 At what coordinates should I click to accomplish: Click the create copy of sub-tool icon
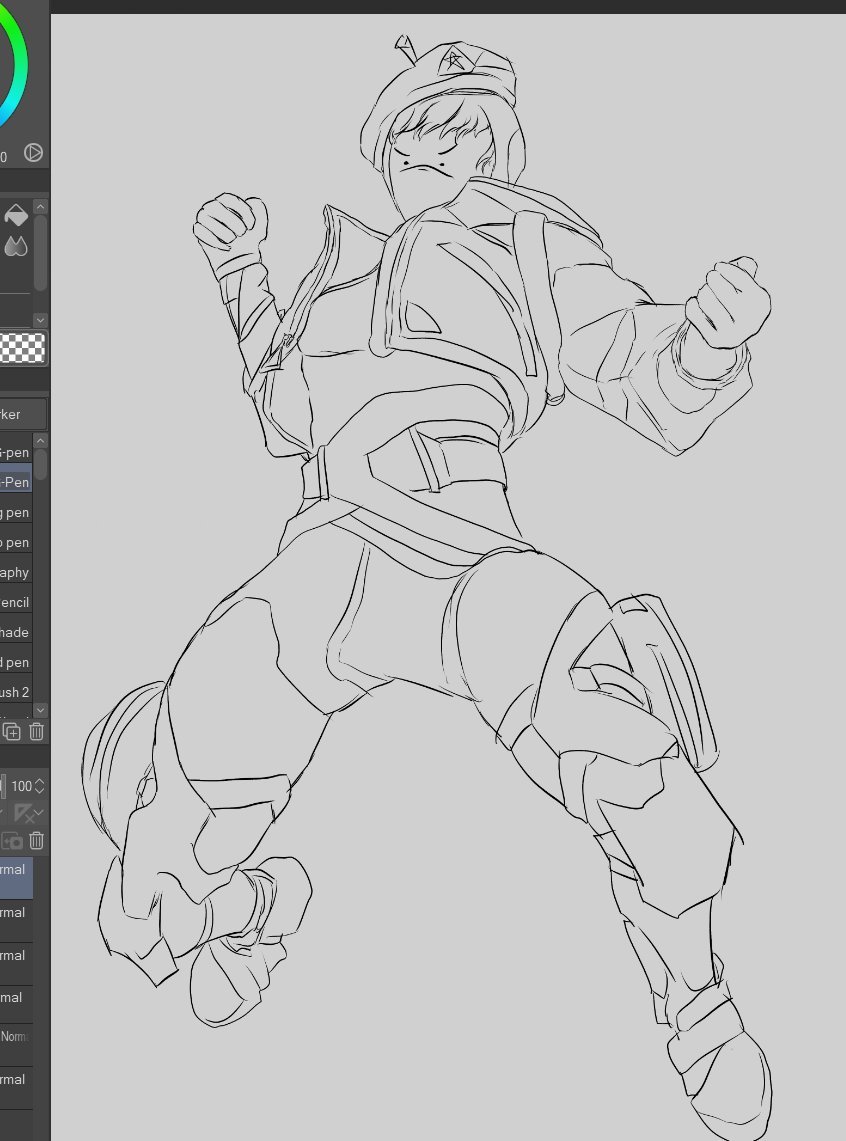pyautogui.click(x=13, y=731)
